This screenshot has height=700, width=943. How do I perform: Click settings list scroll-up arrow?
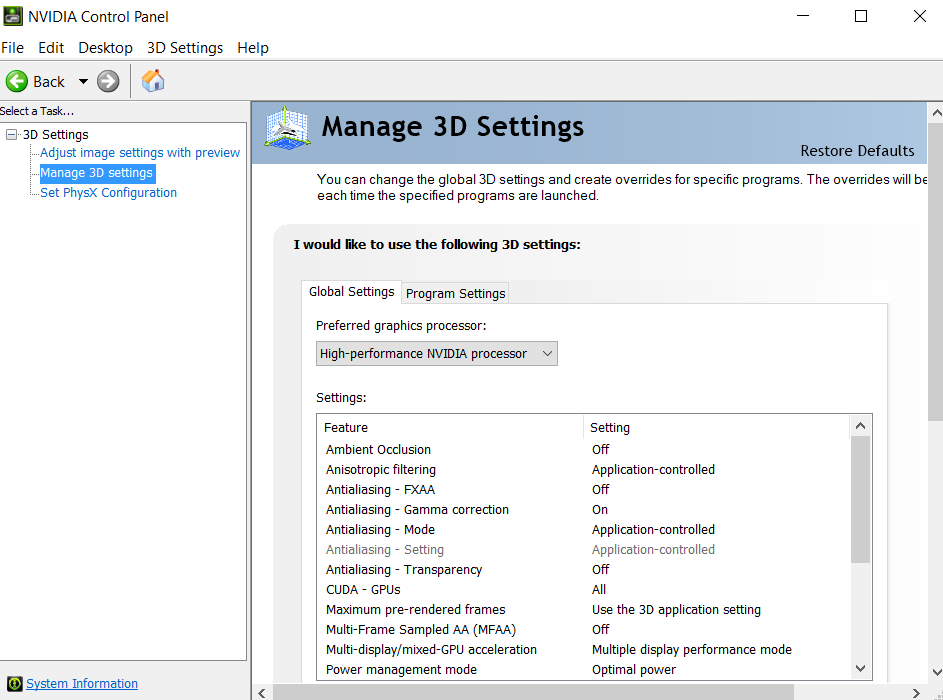(861, 426)
